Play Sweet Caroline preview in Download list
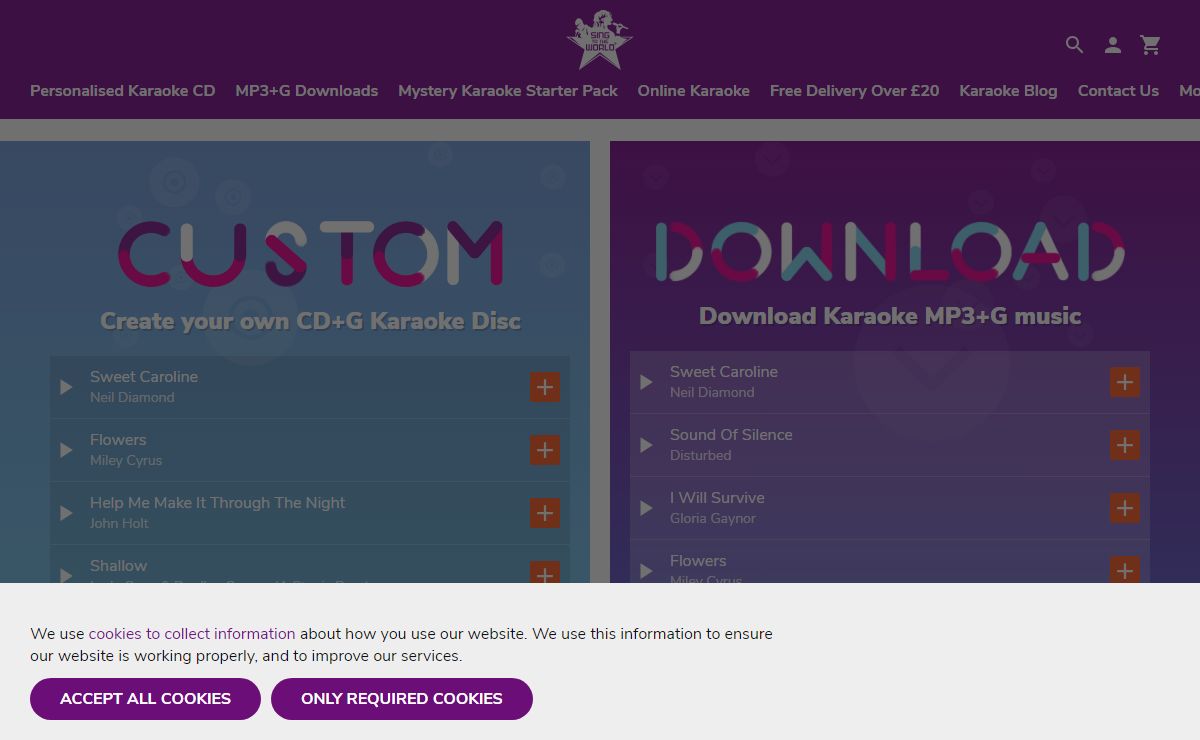1200x740 pixels. coord(646,382)
